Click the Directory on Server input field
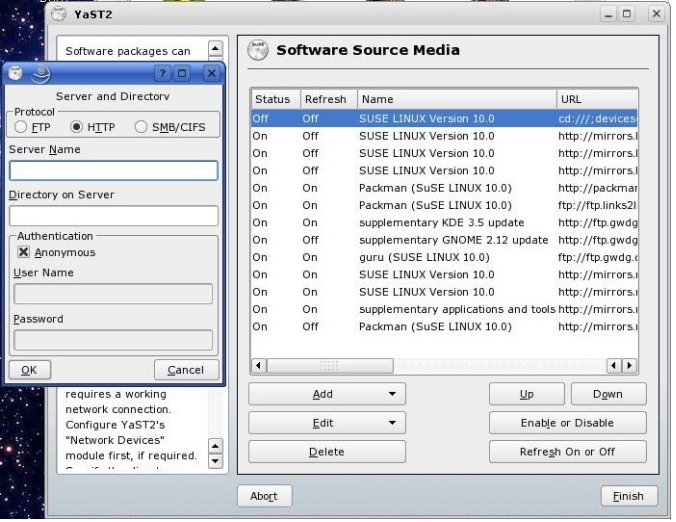Viewport: 676px width, 522px height. (x=113, y=216)
